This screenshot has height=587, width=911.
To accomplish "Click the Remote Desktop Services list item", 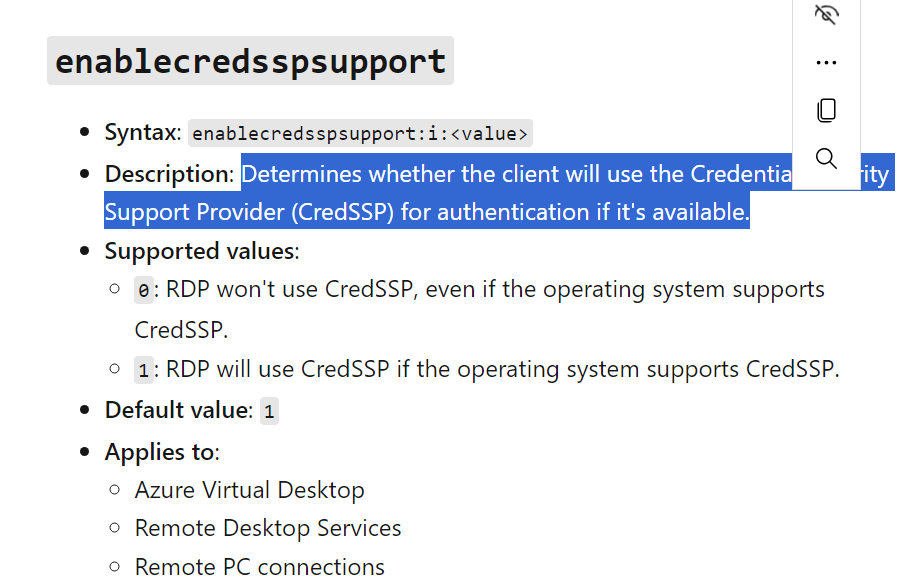I will 268,528.
